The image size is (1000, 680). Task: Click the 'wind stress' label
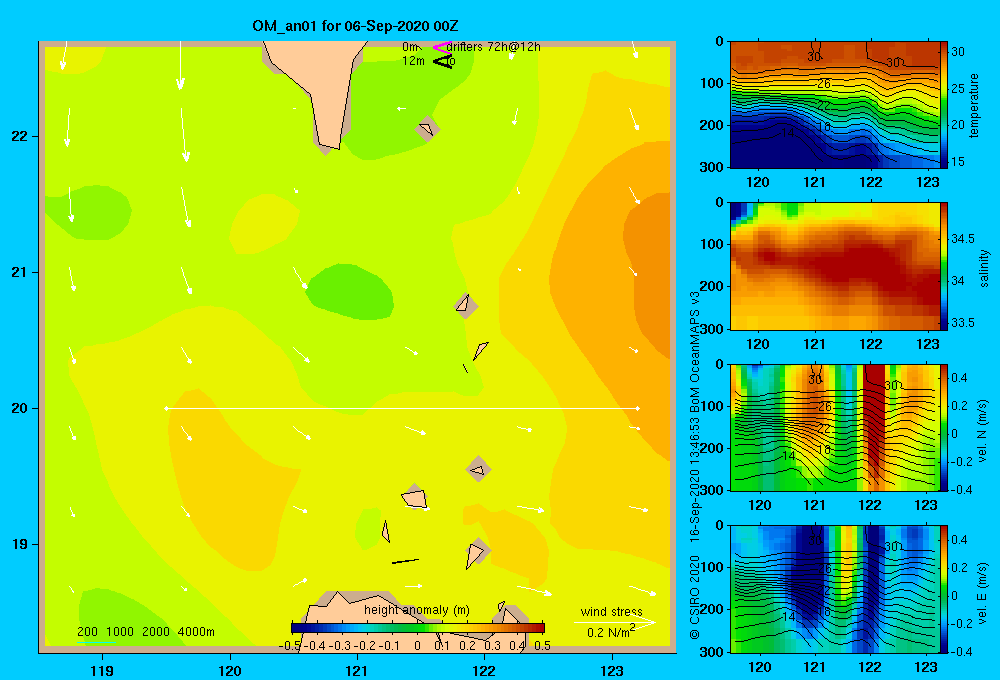click(x=611, y=612)
